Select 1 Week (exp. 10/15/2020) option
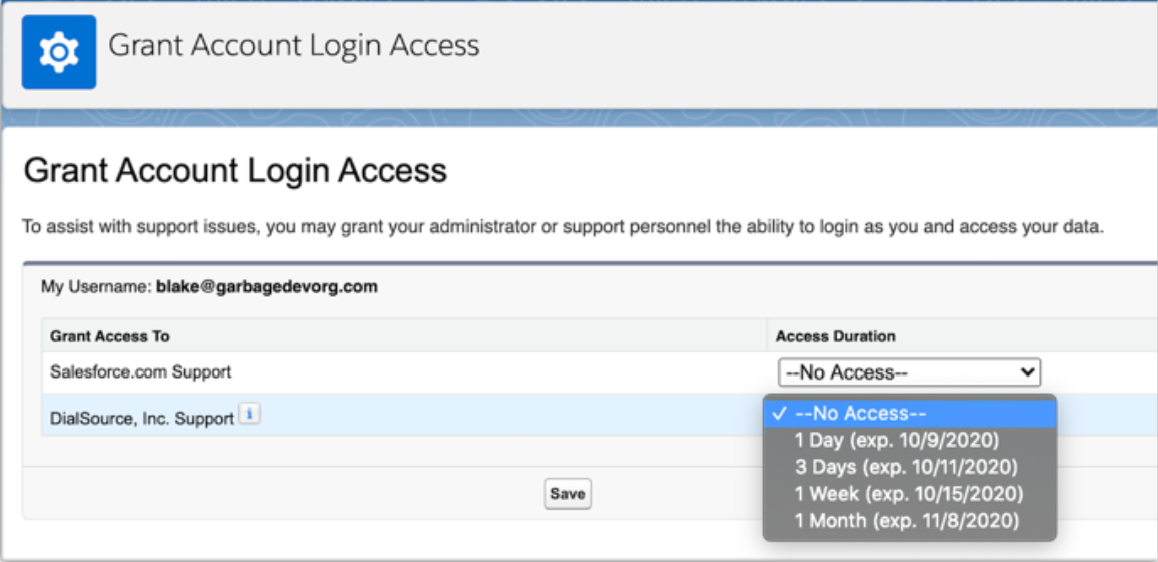 pos(908,494)
